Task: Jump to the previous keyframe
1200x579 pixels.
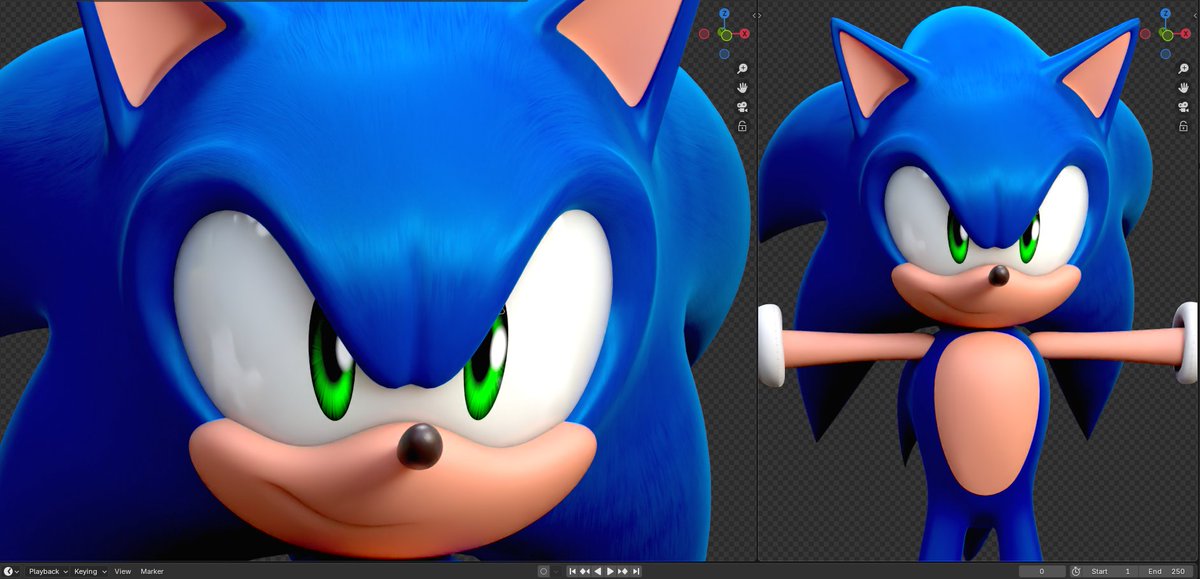Action: point(585,571)
